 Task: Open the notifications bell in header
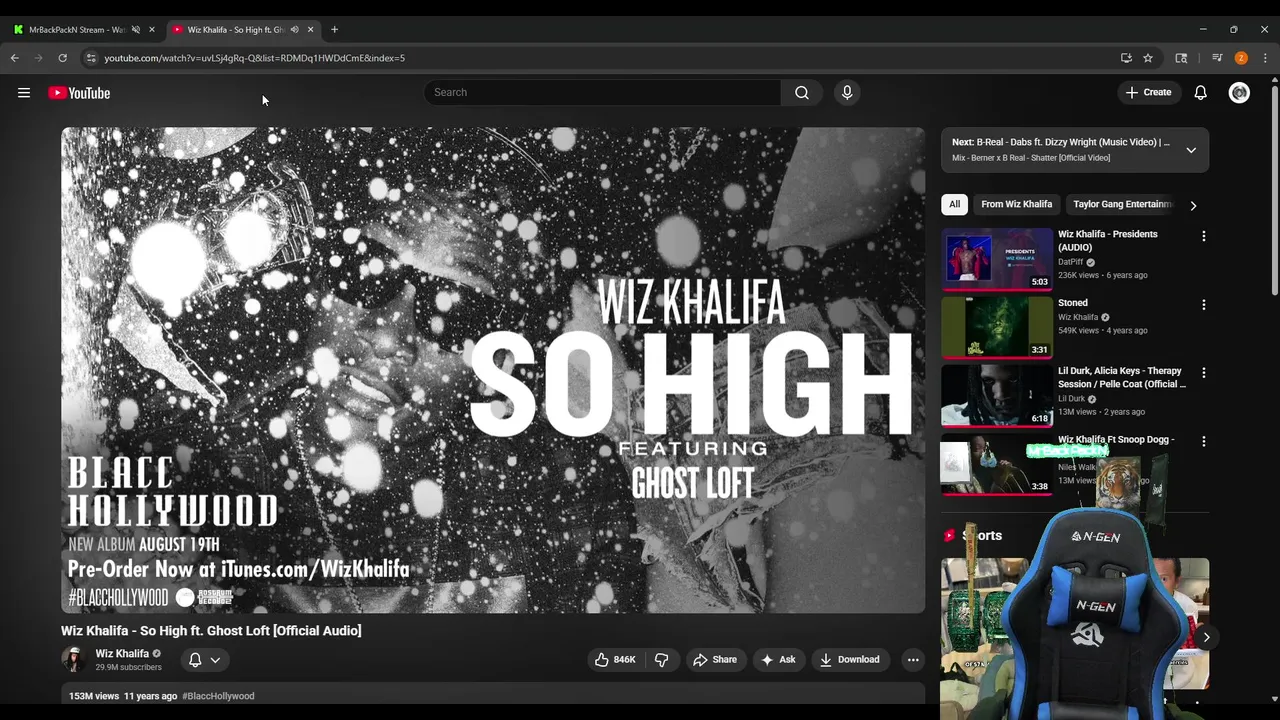pos(1200,92)
